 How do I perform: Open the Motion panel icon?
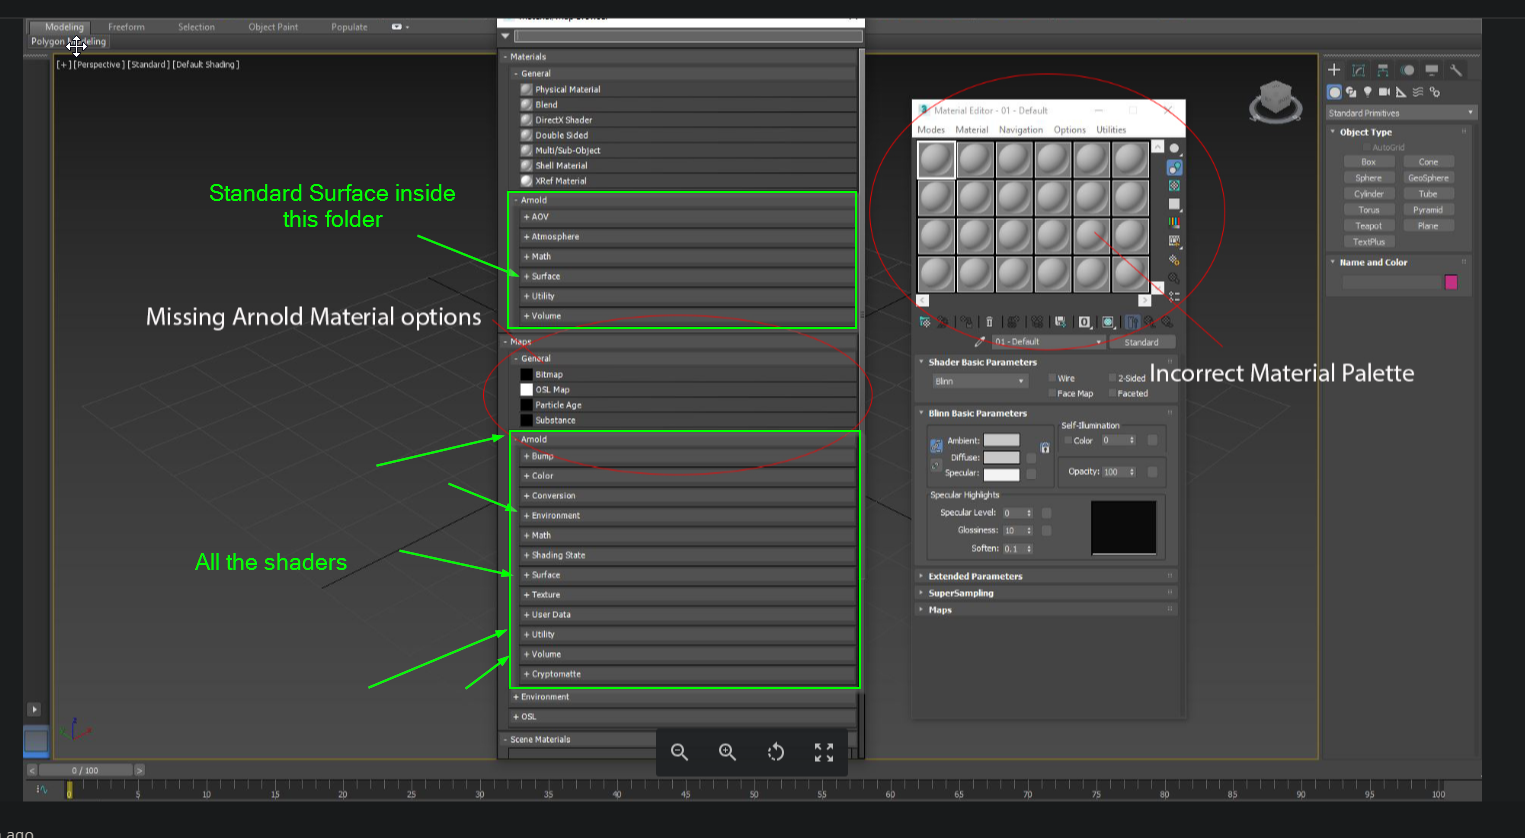coord(1408,70)
